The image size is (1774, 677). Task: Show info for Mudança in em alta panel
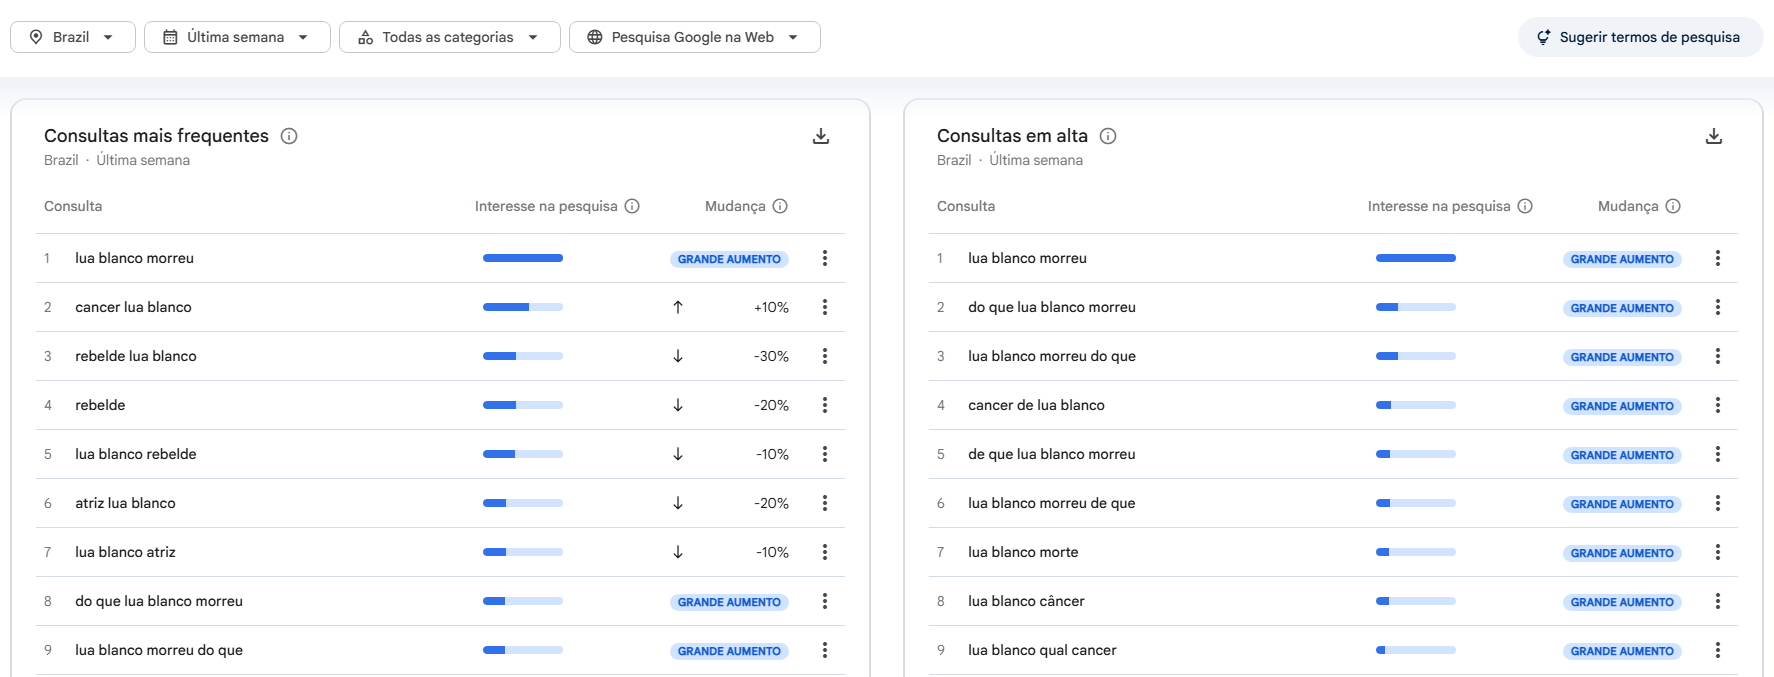coord(1673,206)
